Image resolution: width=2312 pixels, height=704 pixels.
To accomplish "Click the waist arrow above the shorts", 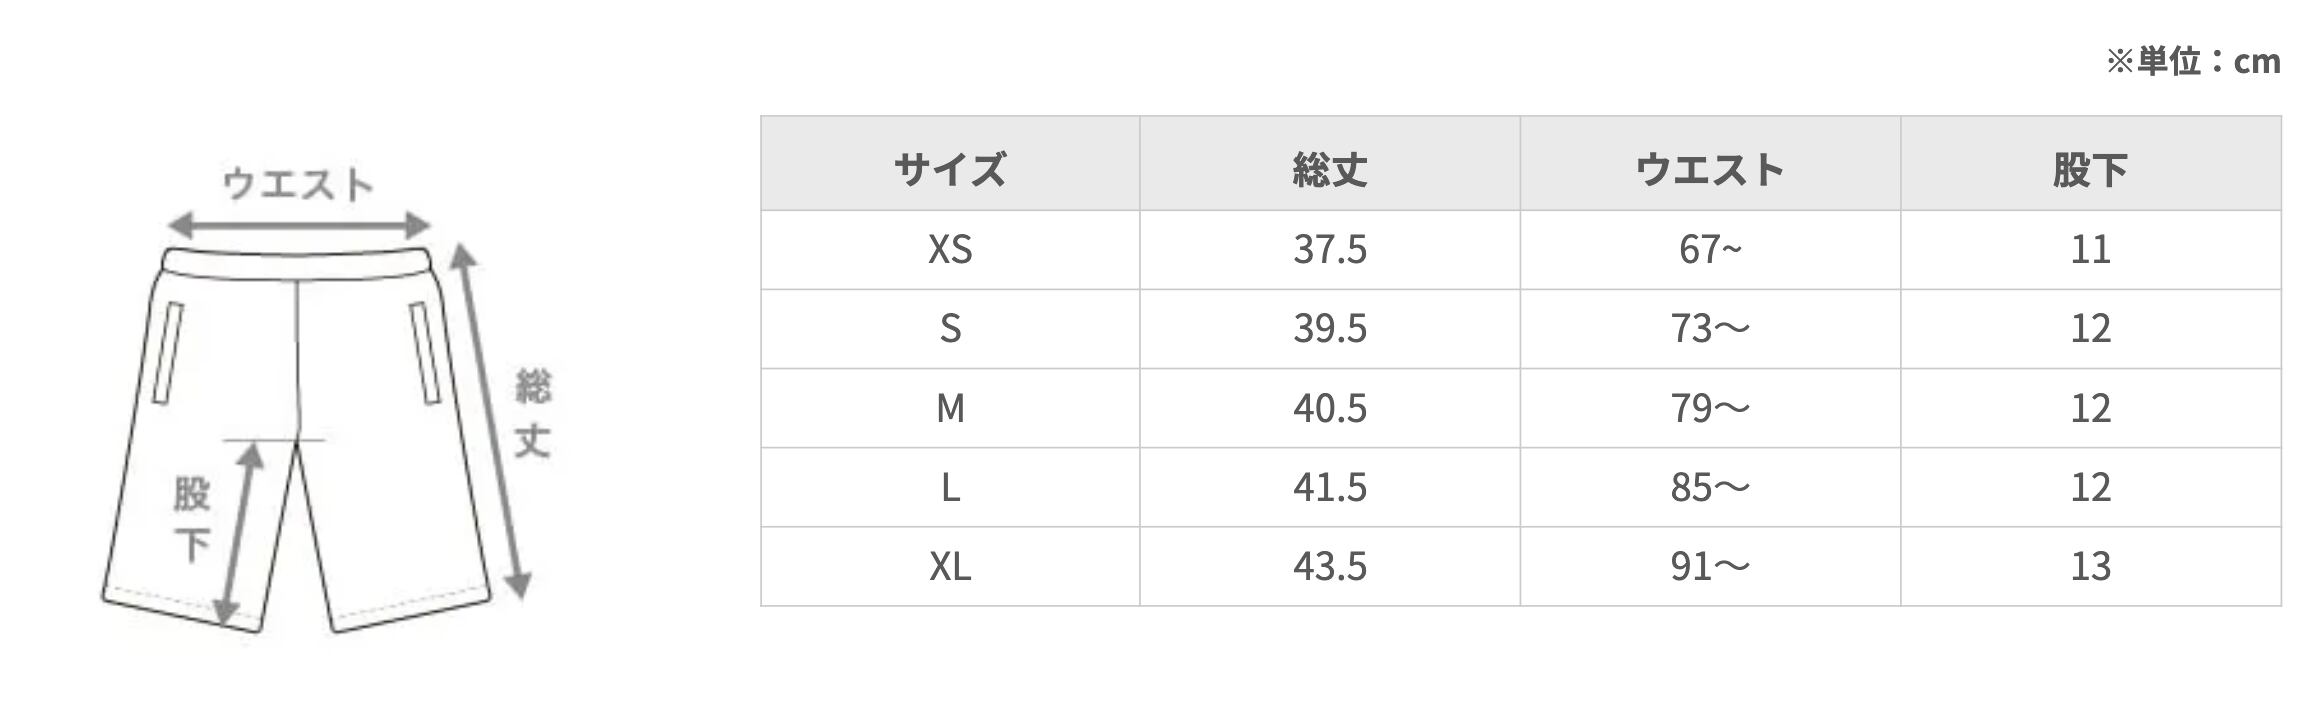I will tap(298, 225).
